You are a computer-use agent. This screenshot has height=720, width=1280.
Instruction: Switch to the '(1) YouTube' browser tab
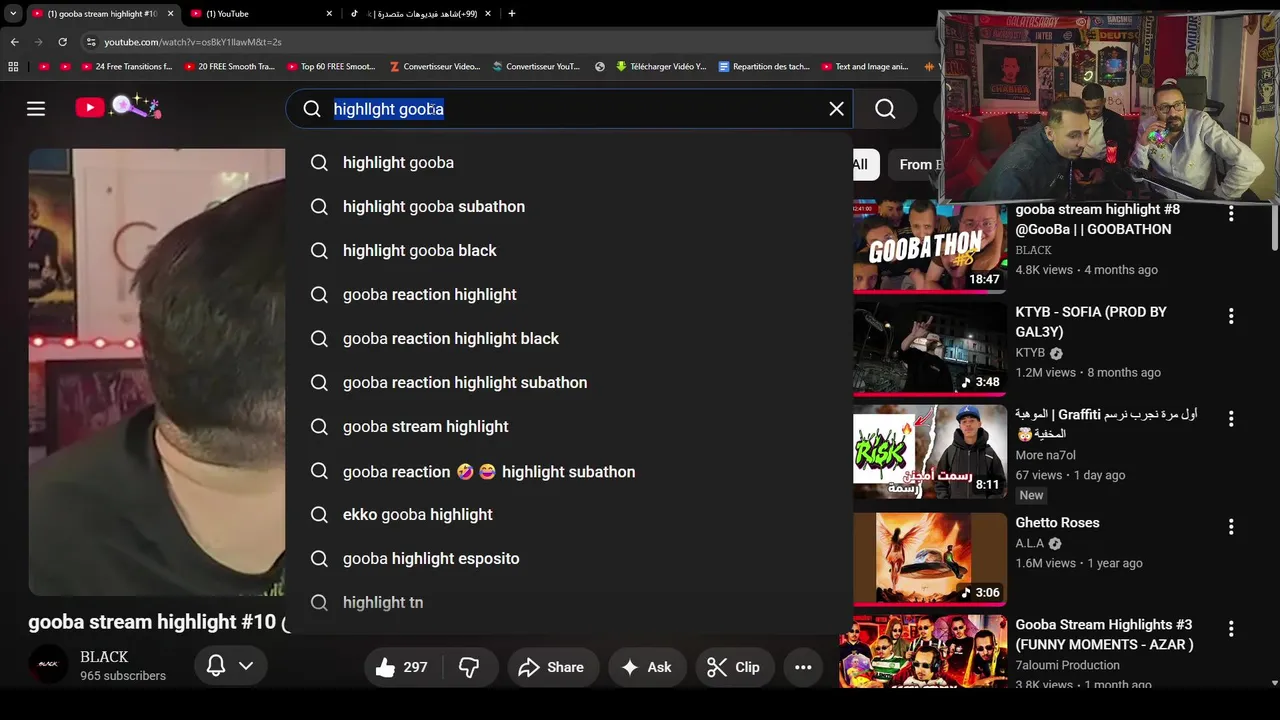click(x=260, y=14)
